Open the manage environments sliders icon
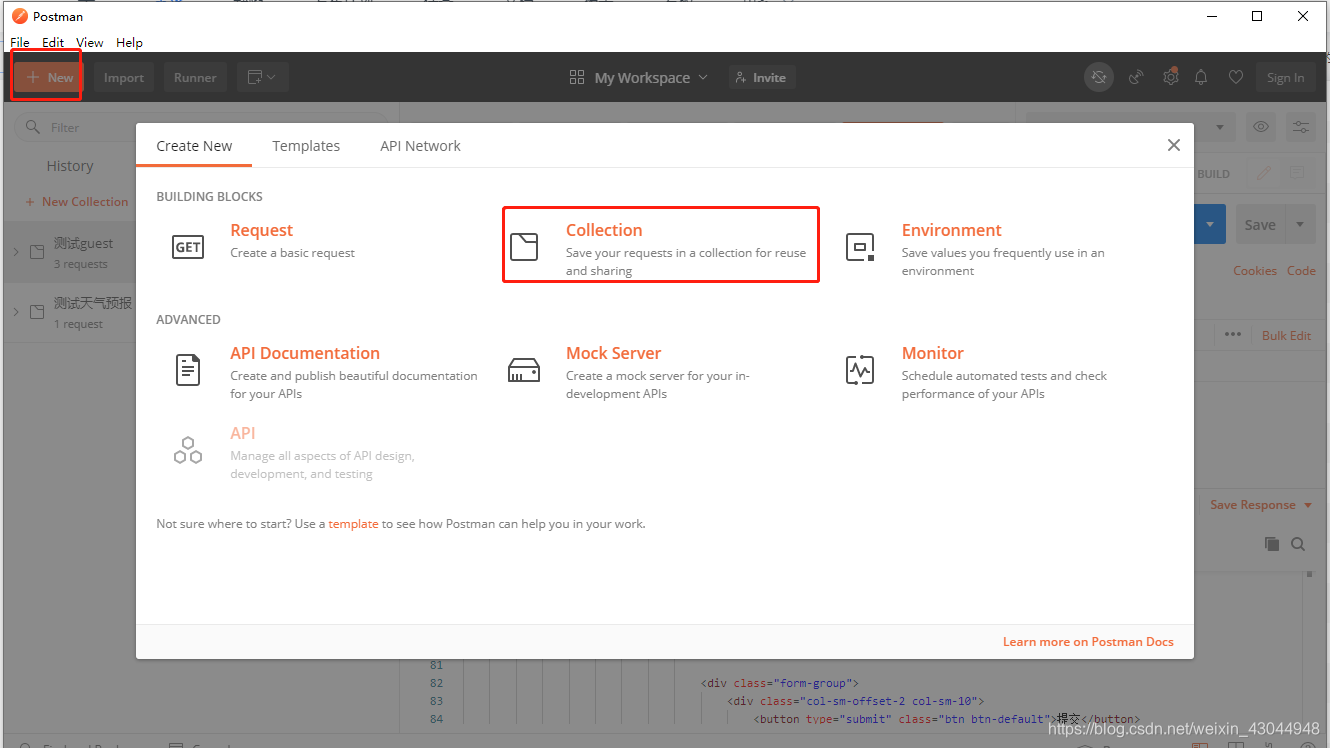This screenshot has height=748, width=1330. (x=1301, y=127)
